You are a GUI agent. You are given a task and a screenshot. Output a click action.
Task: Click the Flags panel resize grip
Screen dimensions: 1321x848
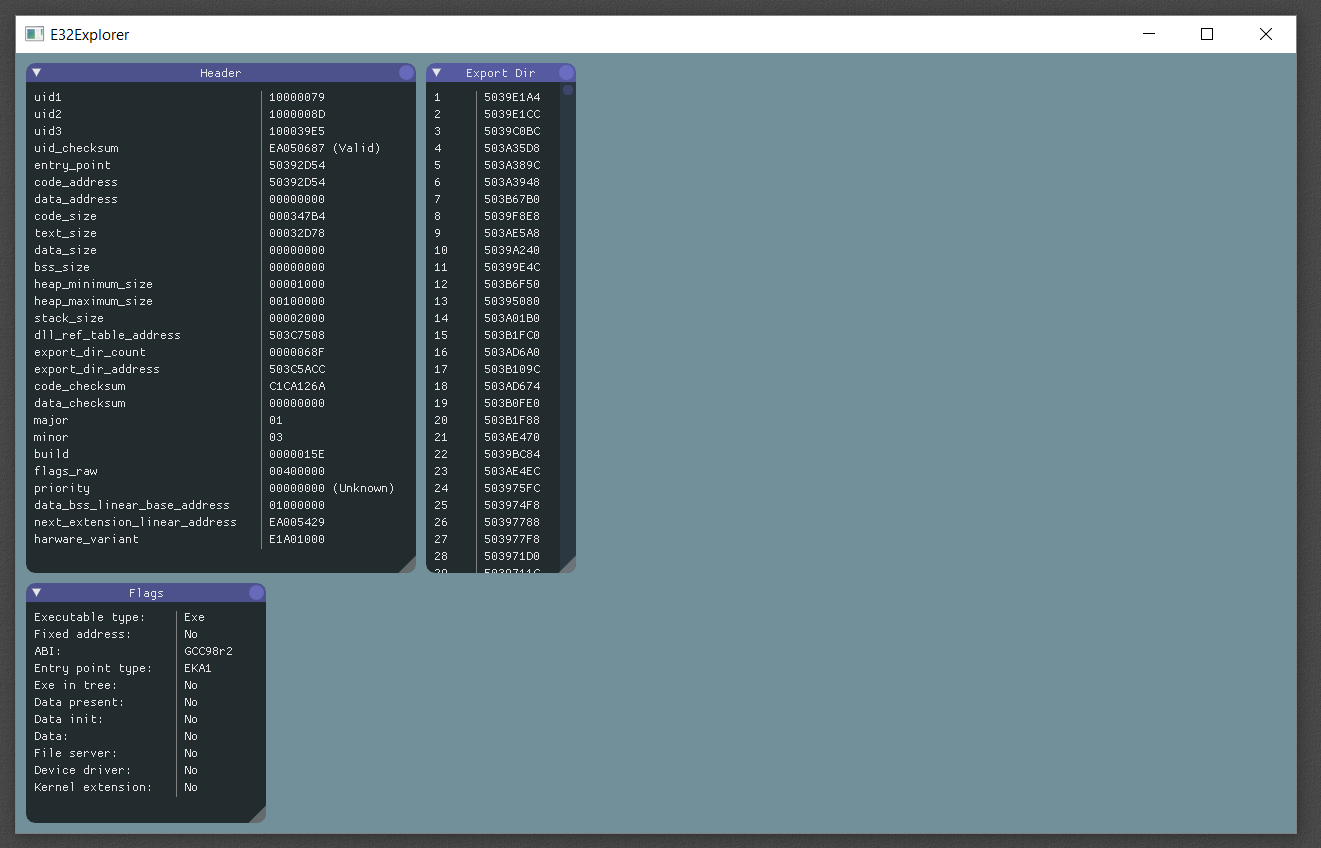[257, 814]
